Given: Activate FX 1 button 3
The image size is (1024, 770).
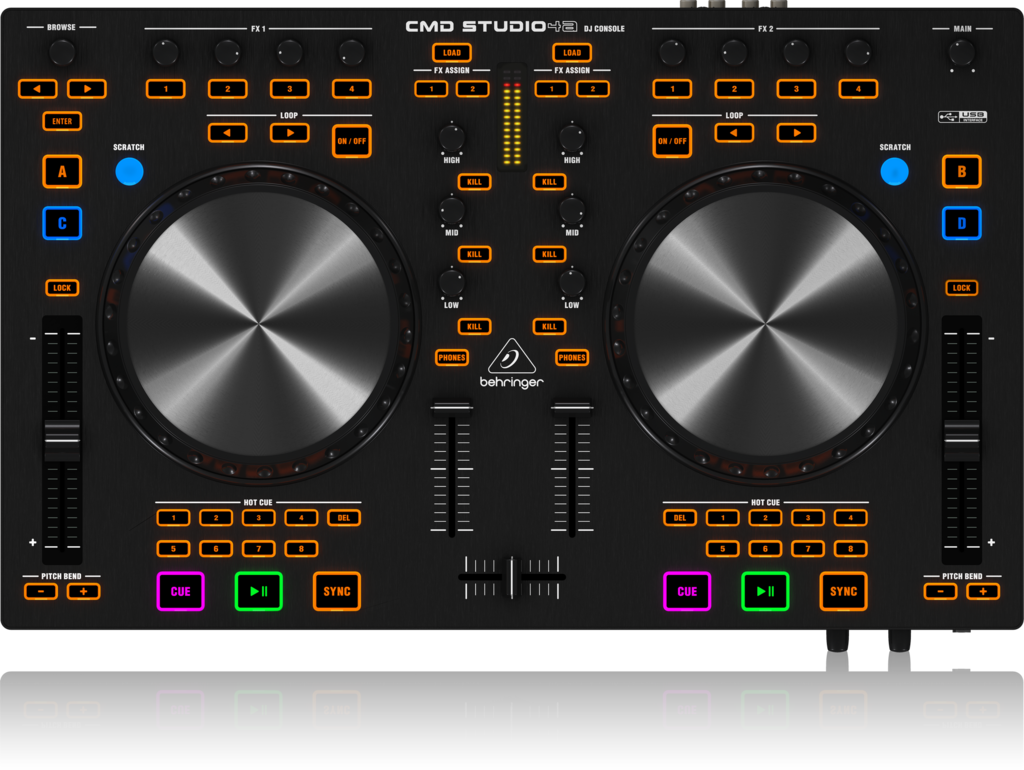Looking at the screenshot, I should click(290, 89).
